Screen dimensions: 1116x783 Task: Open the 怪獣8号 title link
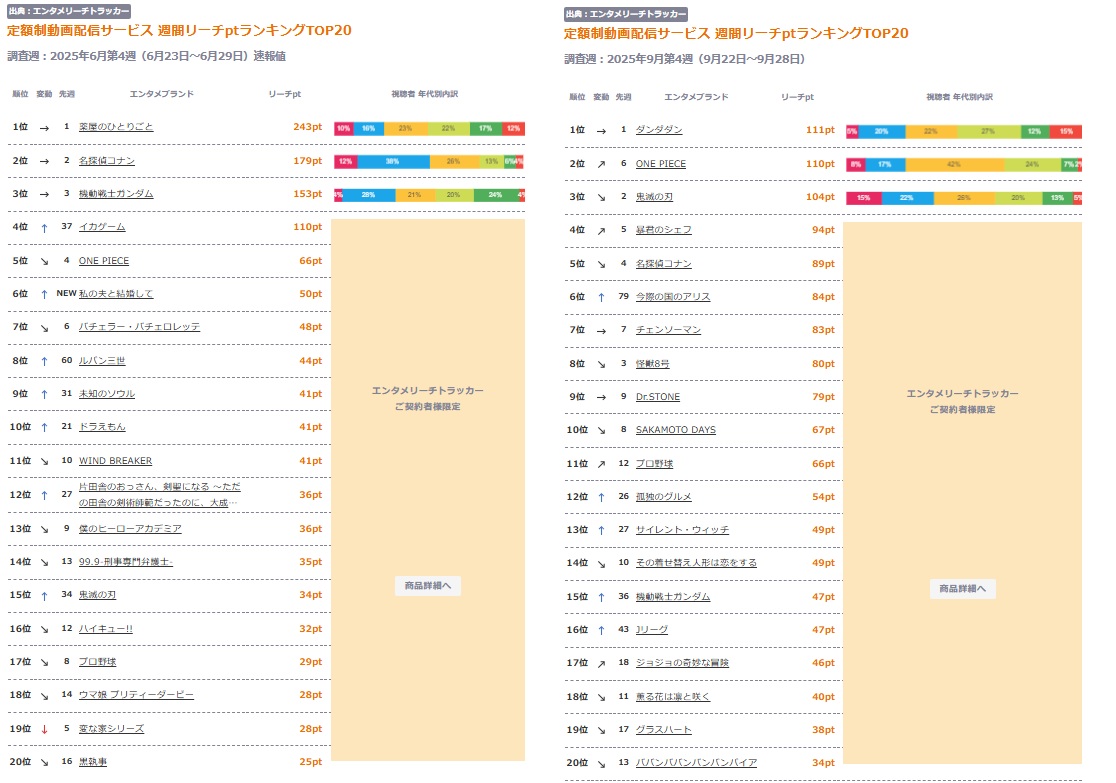pyautogui.click(x=652, y=364)
